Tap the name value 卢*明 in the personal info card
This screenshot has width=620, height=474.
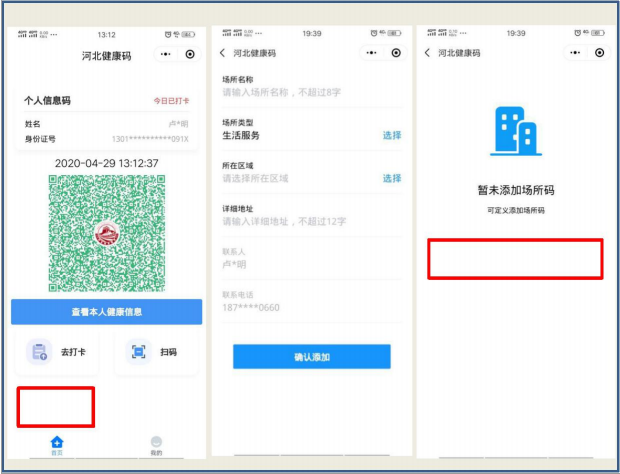pyautogui.click(x=178, y=124)
